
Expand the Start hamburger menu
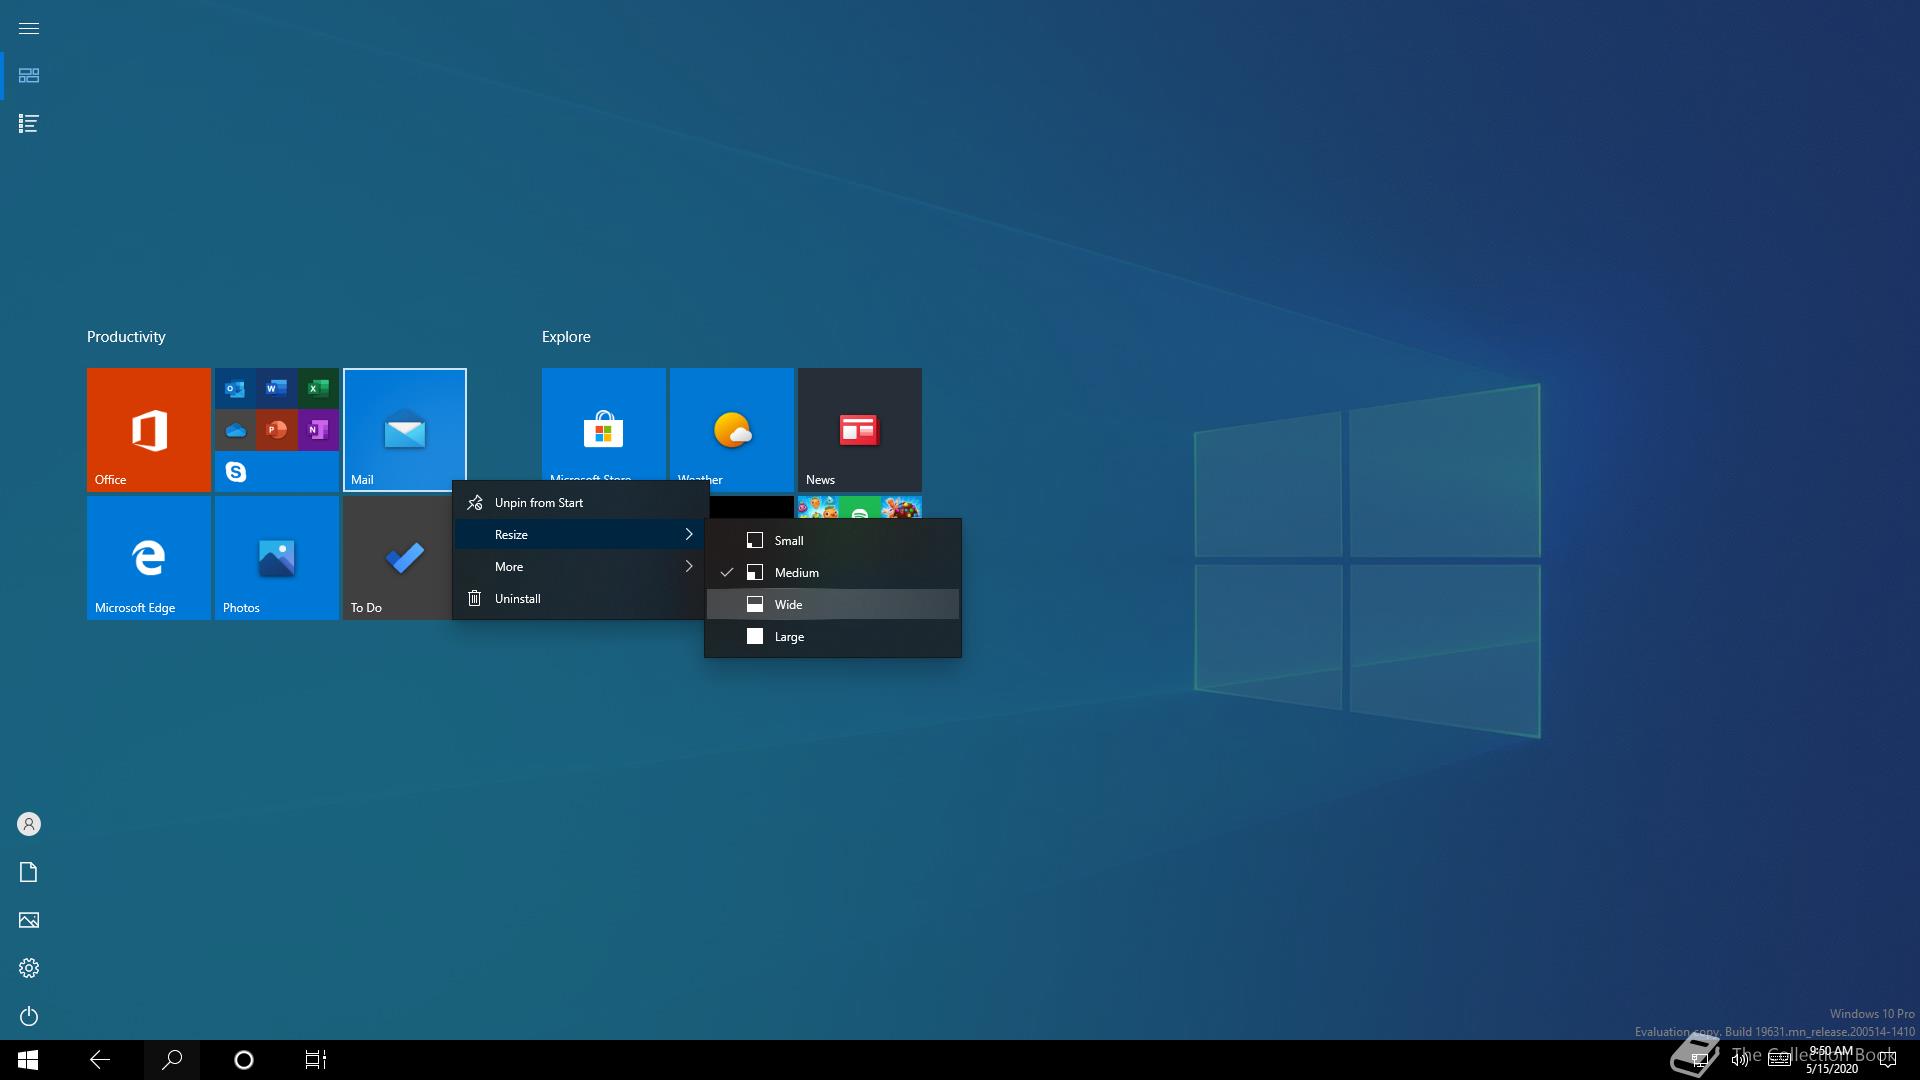tap(29, 28)
